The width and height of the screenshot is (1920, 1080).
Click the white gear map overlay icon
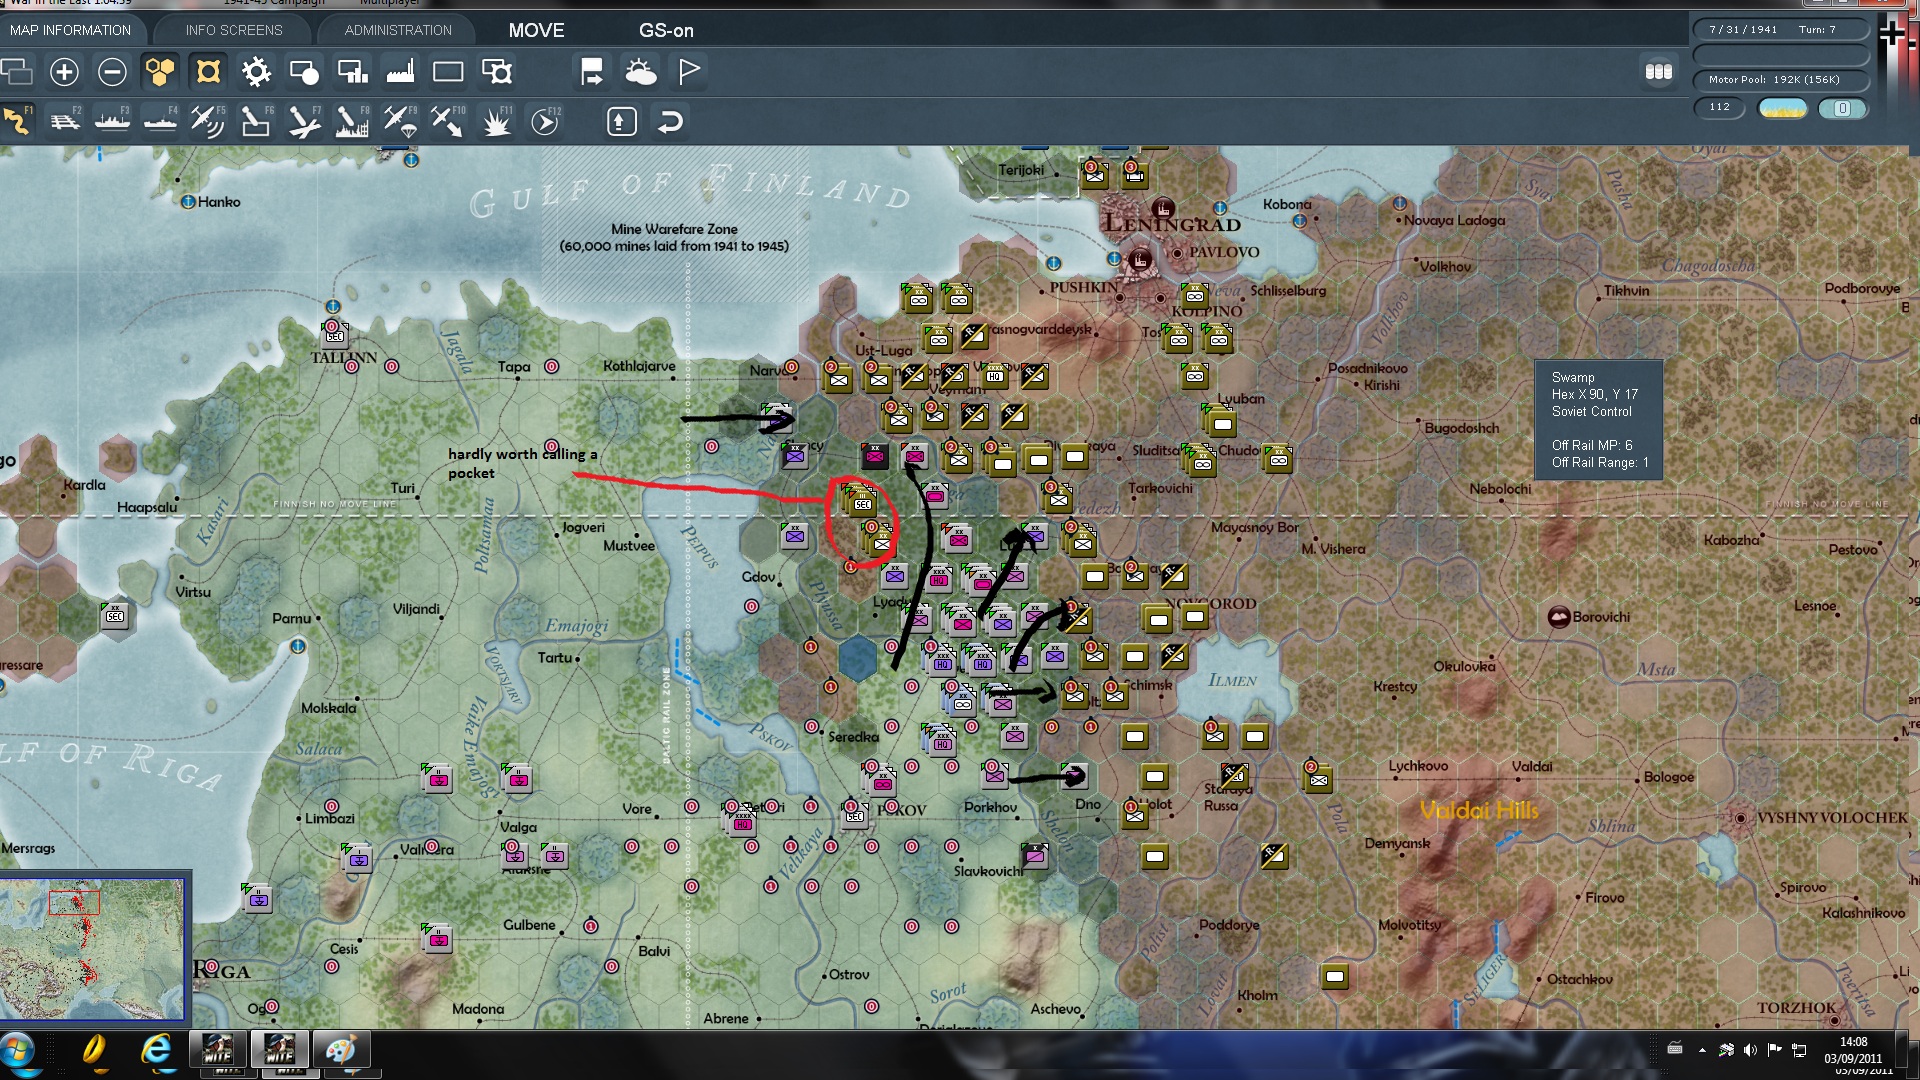pyautogui.click(x=256, y=72)
